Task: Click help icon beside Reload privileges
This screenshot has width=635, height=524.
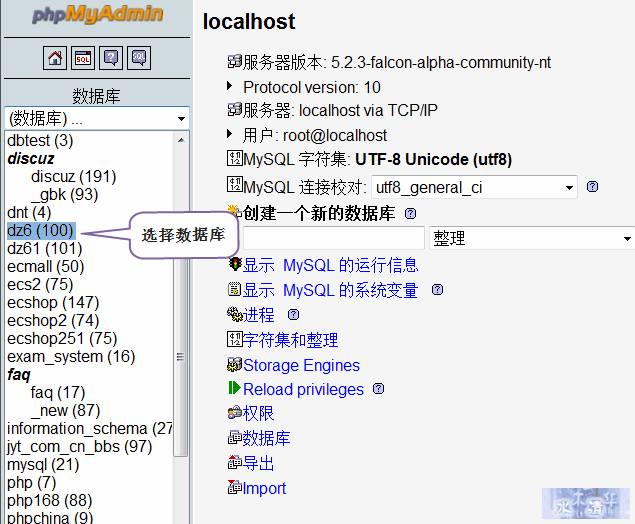Action: [379, 389]
